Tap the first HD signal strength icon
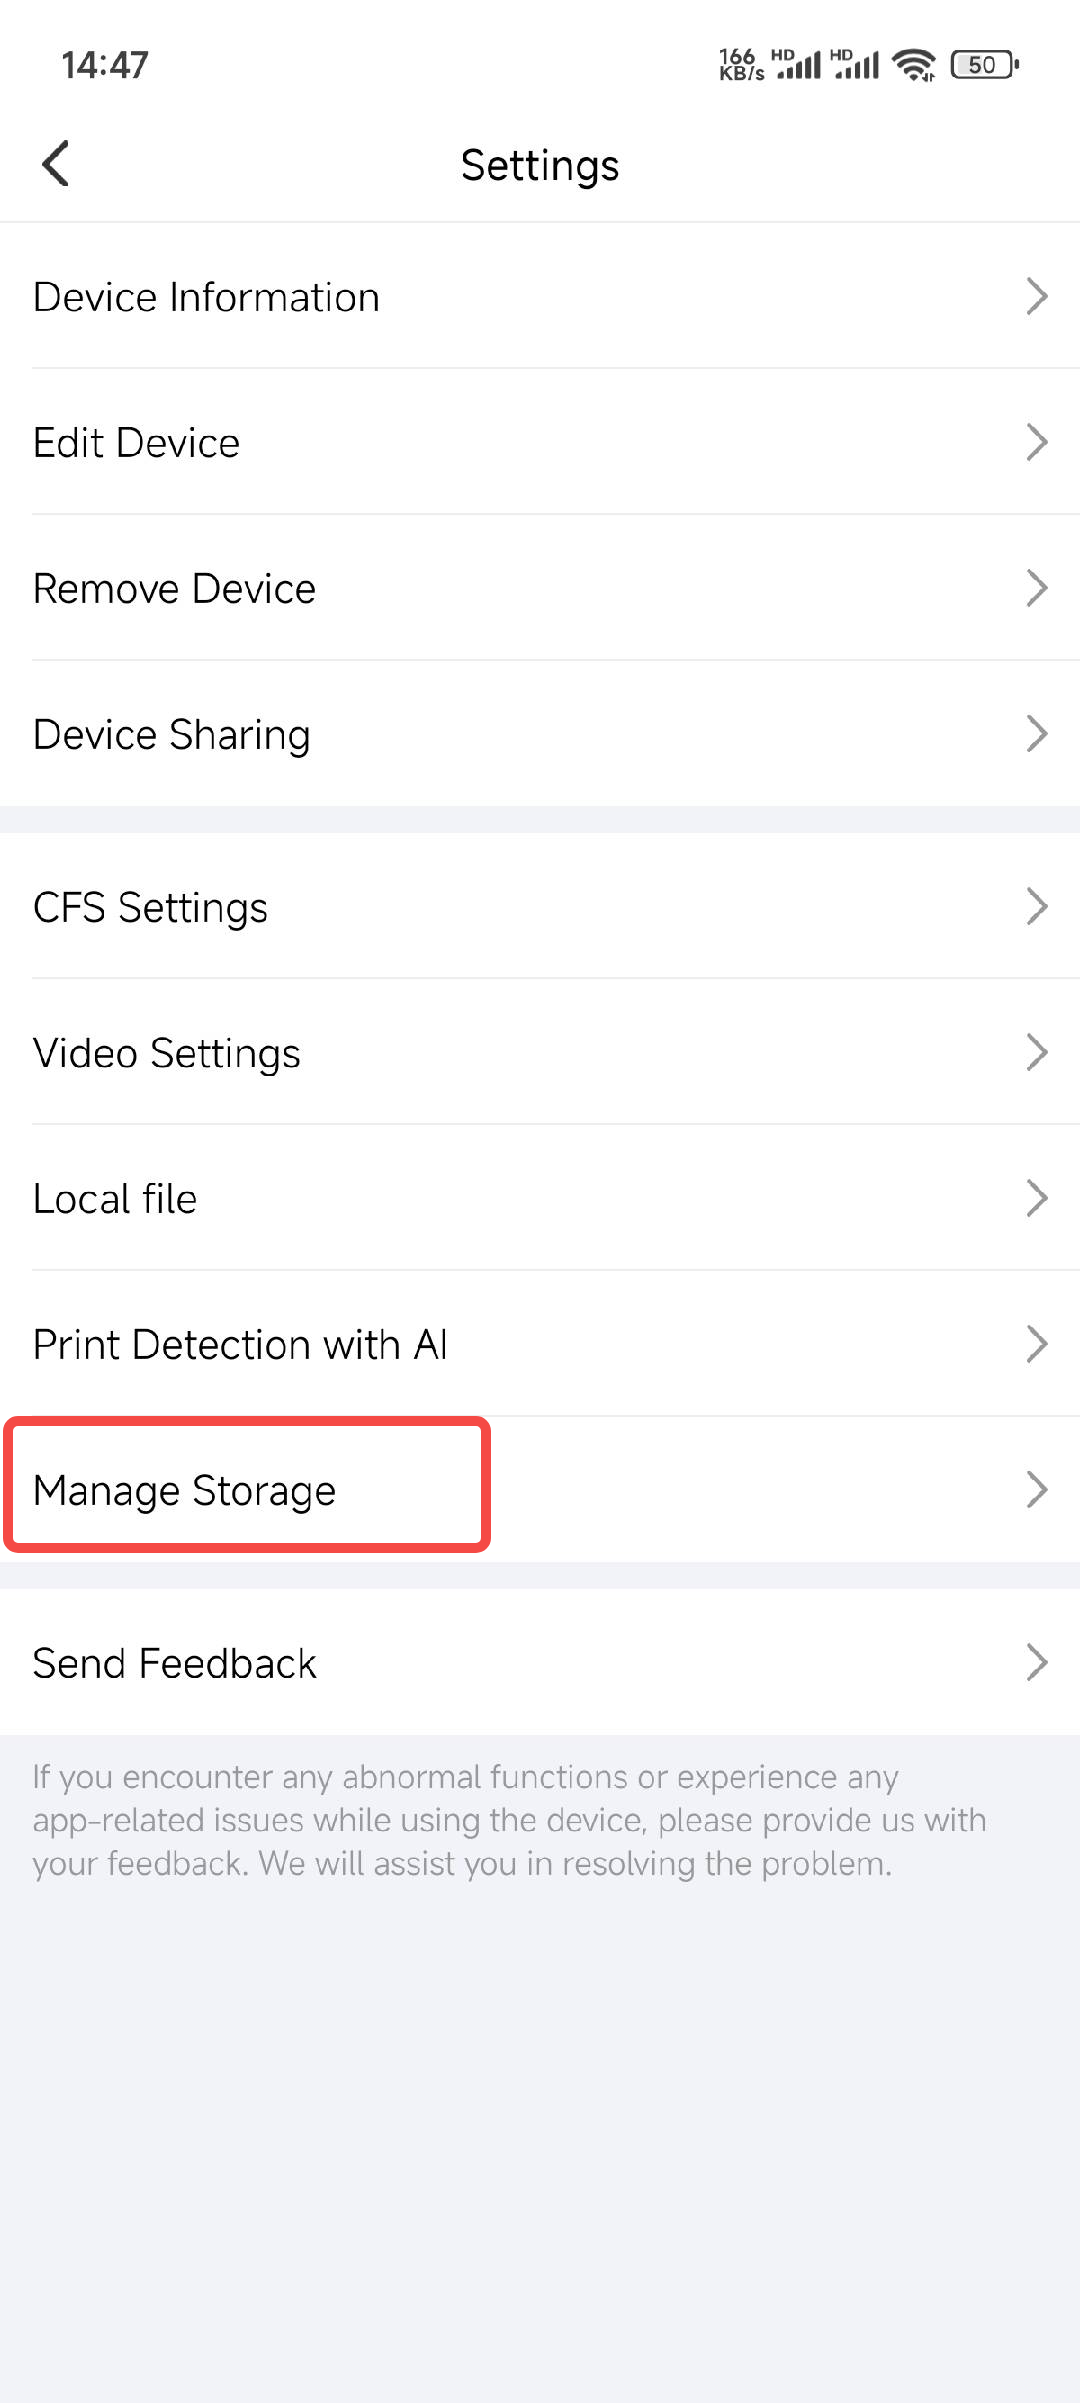This screenshot has height=2403, width=1080. pyautogui.click(x=797, y=65)
